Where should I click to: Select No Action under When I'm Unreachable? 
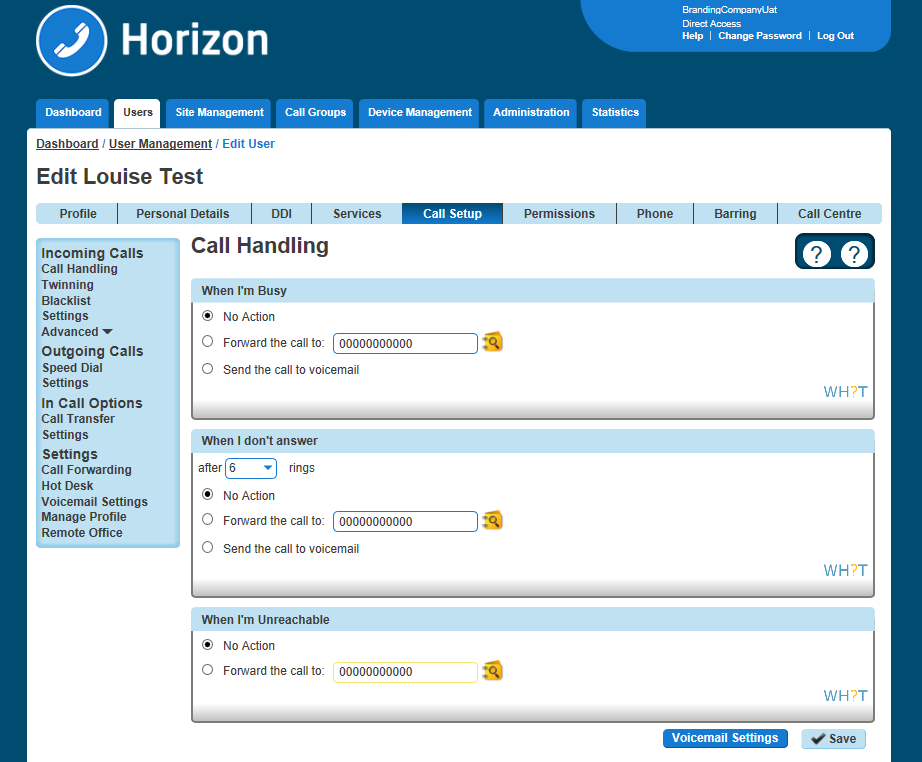click(x=208, y=644)
